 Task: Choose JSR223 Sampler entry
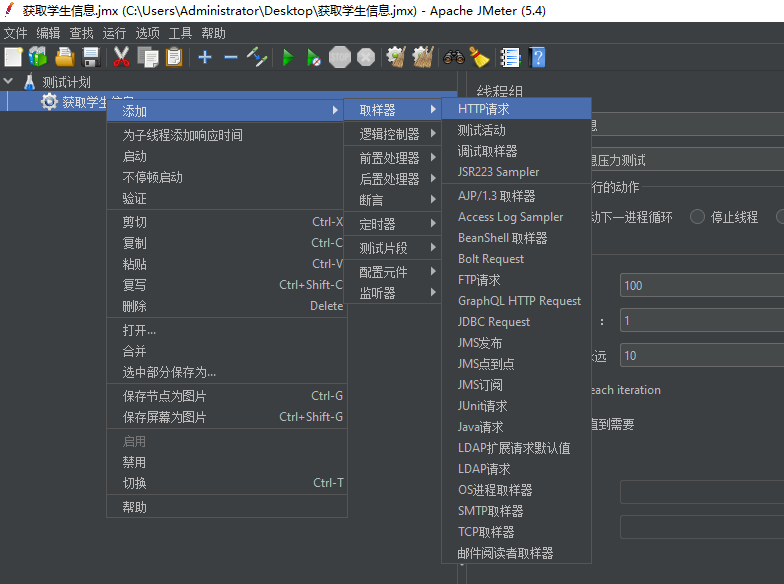click(516, 172)
